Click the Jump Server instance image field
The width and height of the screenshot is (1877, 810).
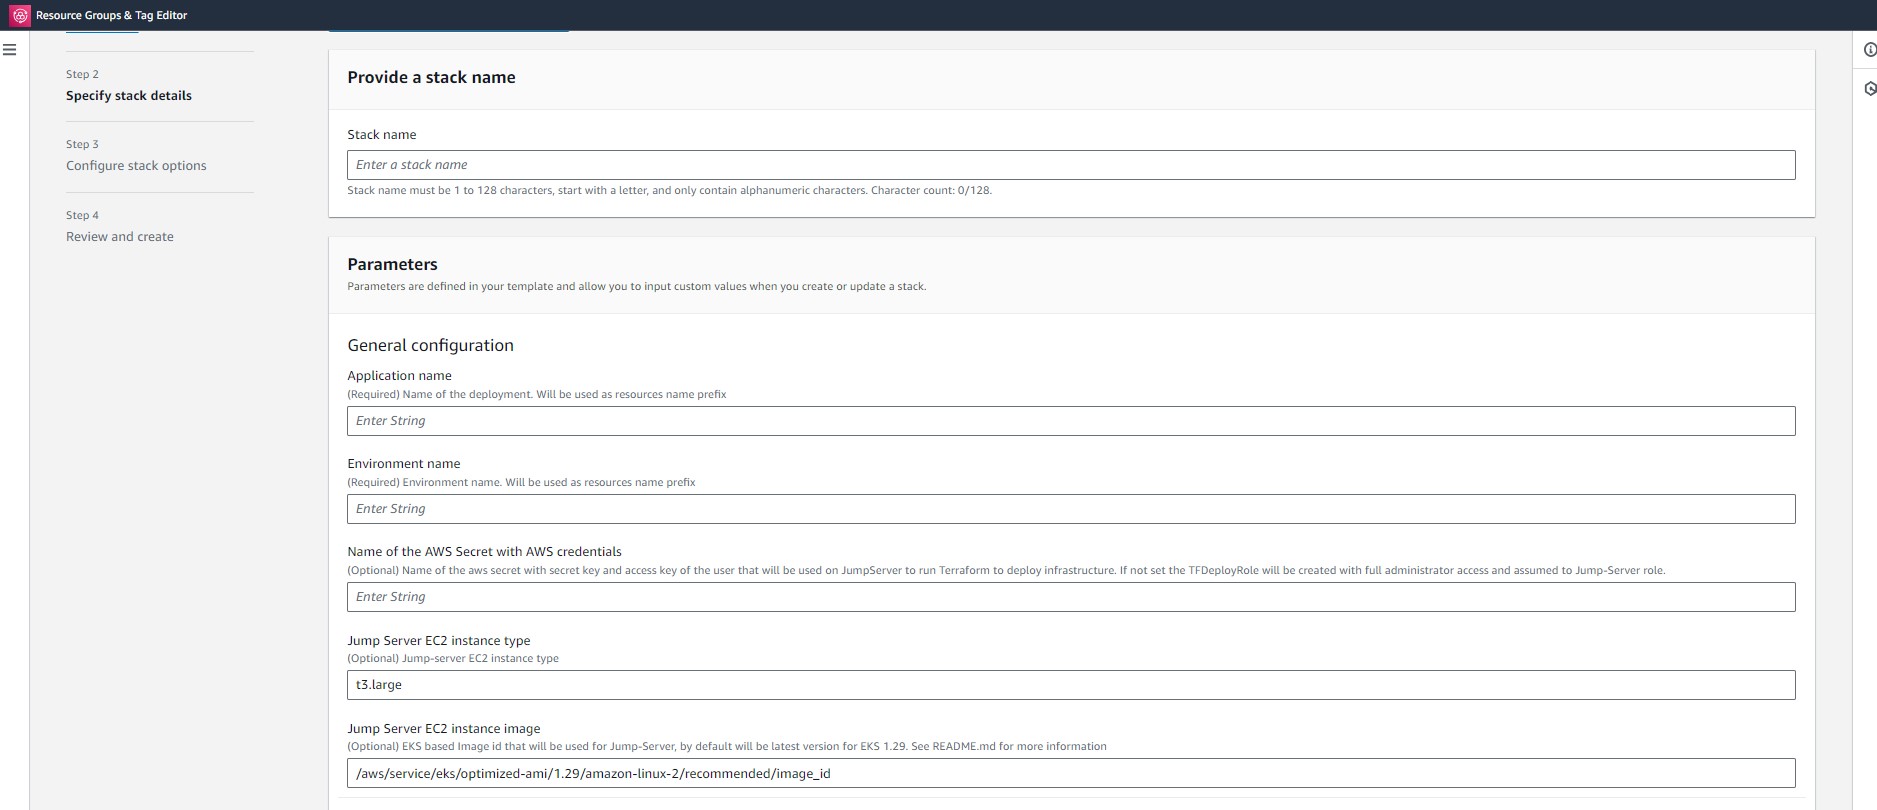pos(1071,773)
